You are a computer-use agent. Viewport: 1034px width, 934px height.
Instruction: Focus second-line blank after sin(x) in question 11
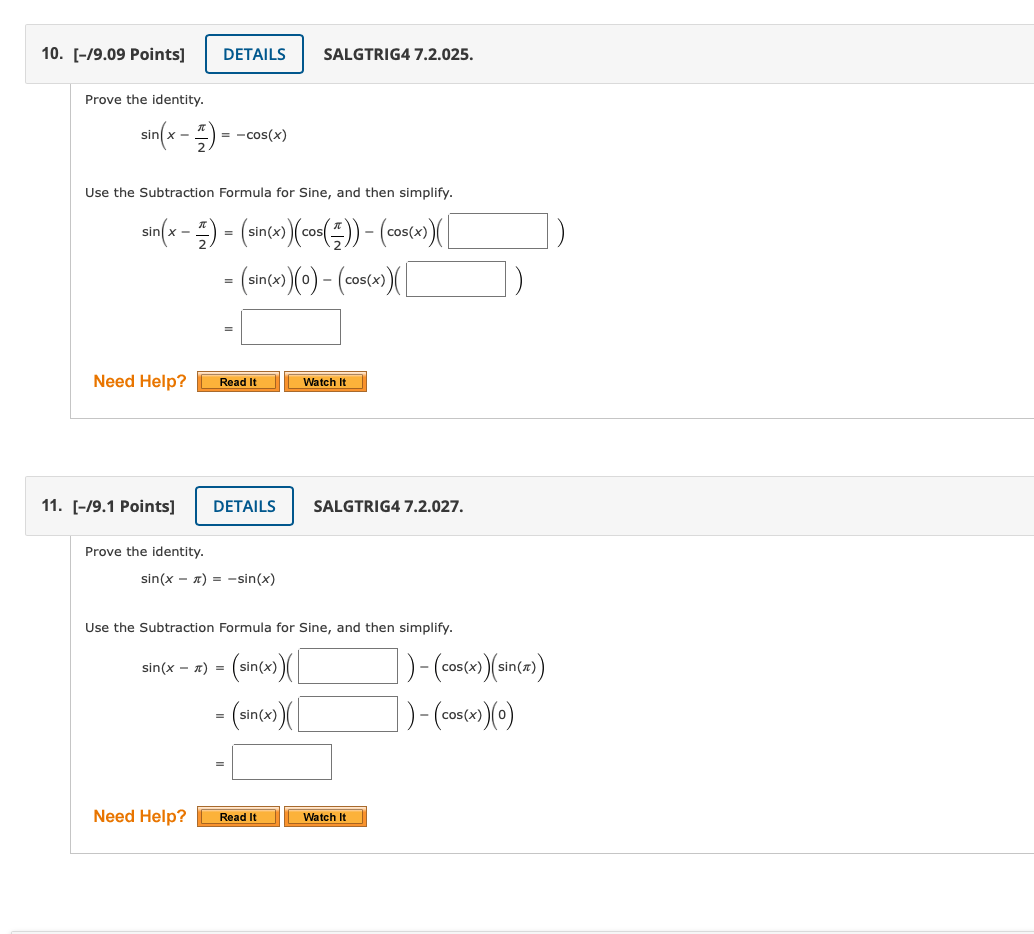point(348,714)
